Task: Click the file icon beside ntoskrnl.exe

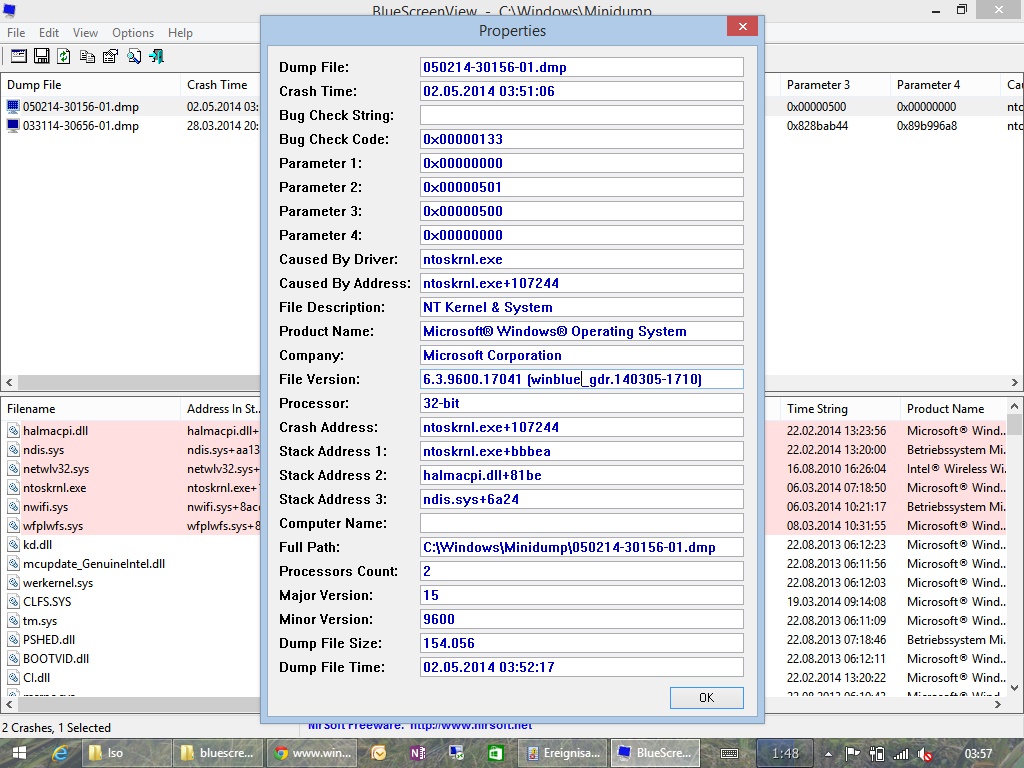Action: (x=13, y=487)
